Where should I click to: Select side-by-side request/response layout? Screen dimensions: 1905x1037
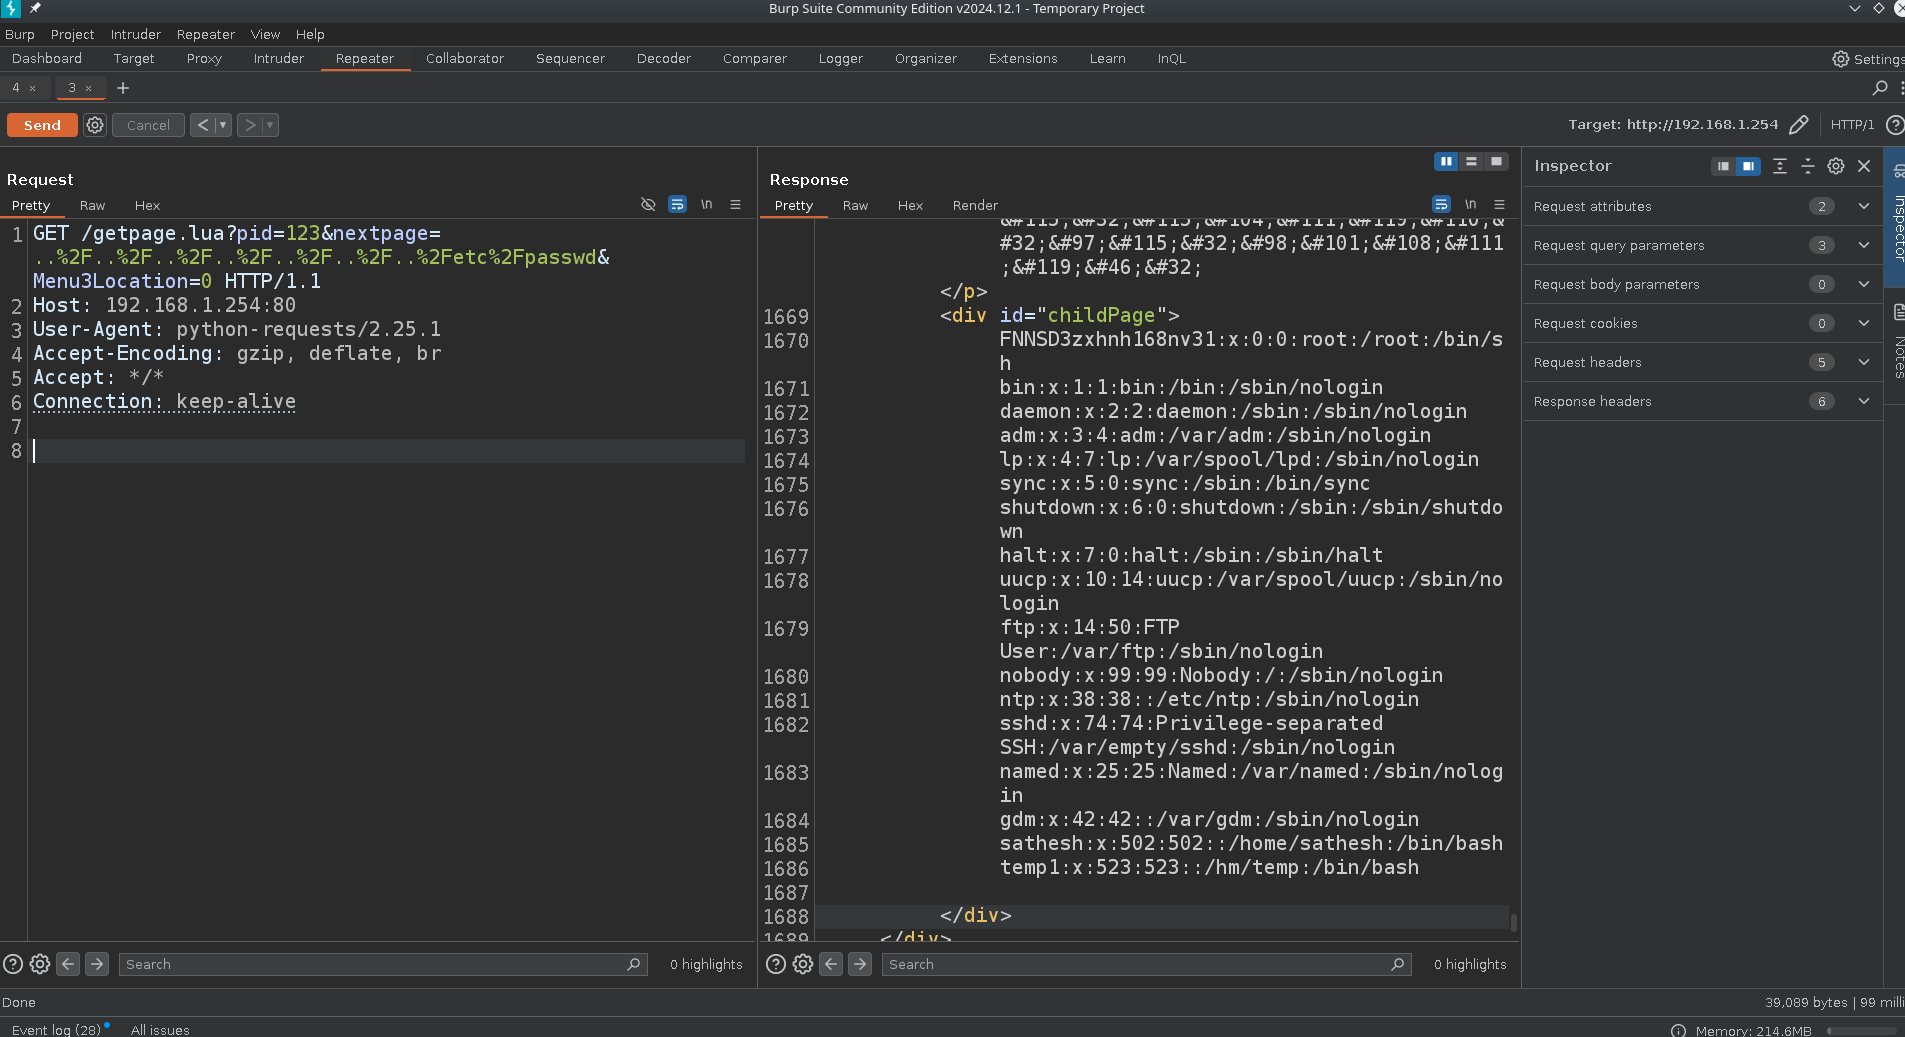point(1446,161)
